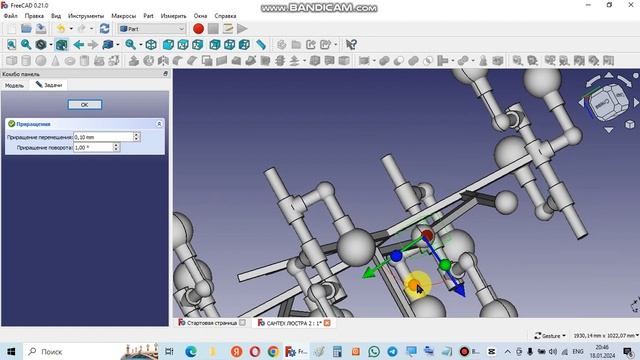Screen dimensions: 640x360
Task: Increase rotation increment with spinner up
Action: tap(116, 145)
